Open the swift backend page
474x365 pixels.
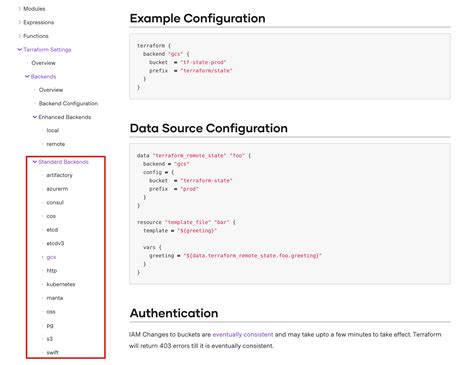tap(52, 352)
